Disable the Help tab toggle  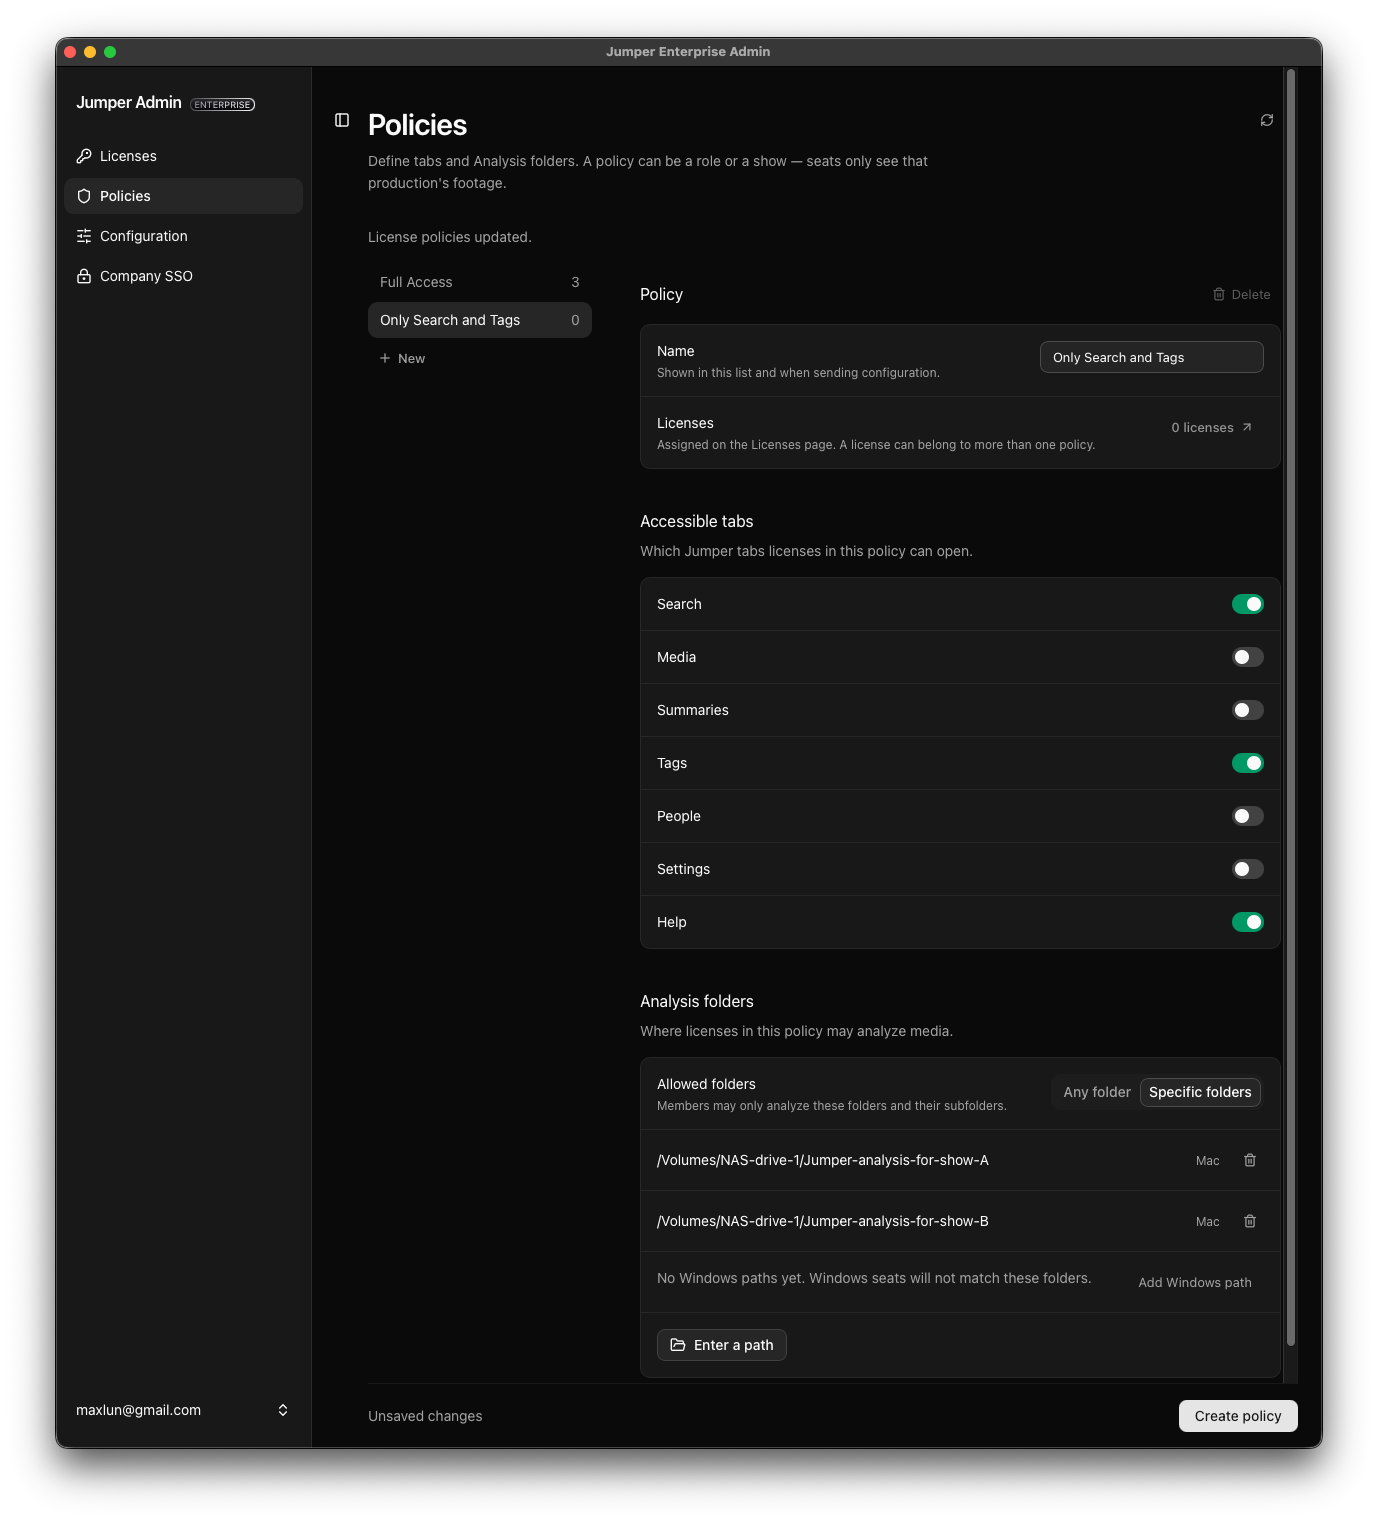(x=1248, y=922)
